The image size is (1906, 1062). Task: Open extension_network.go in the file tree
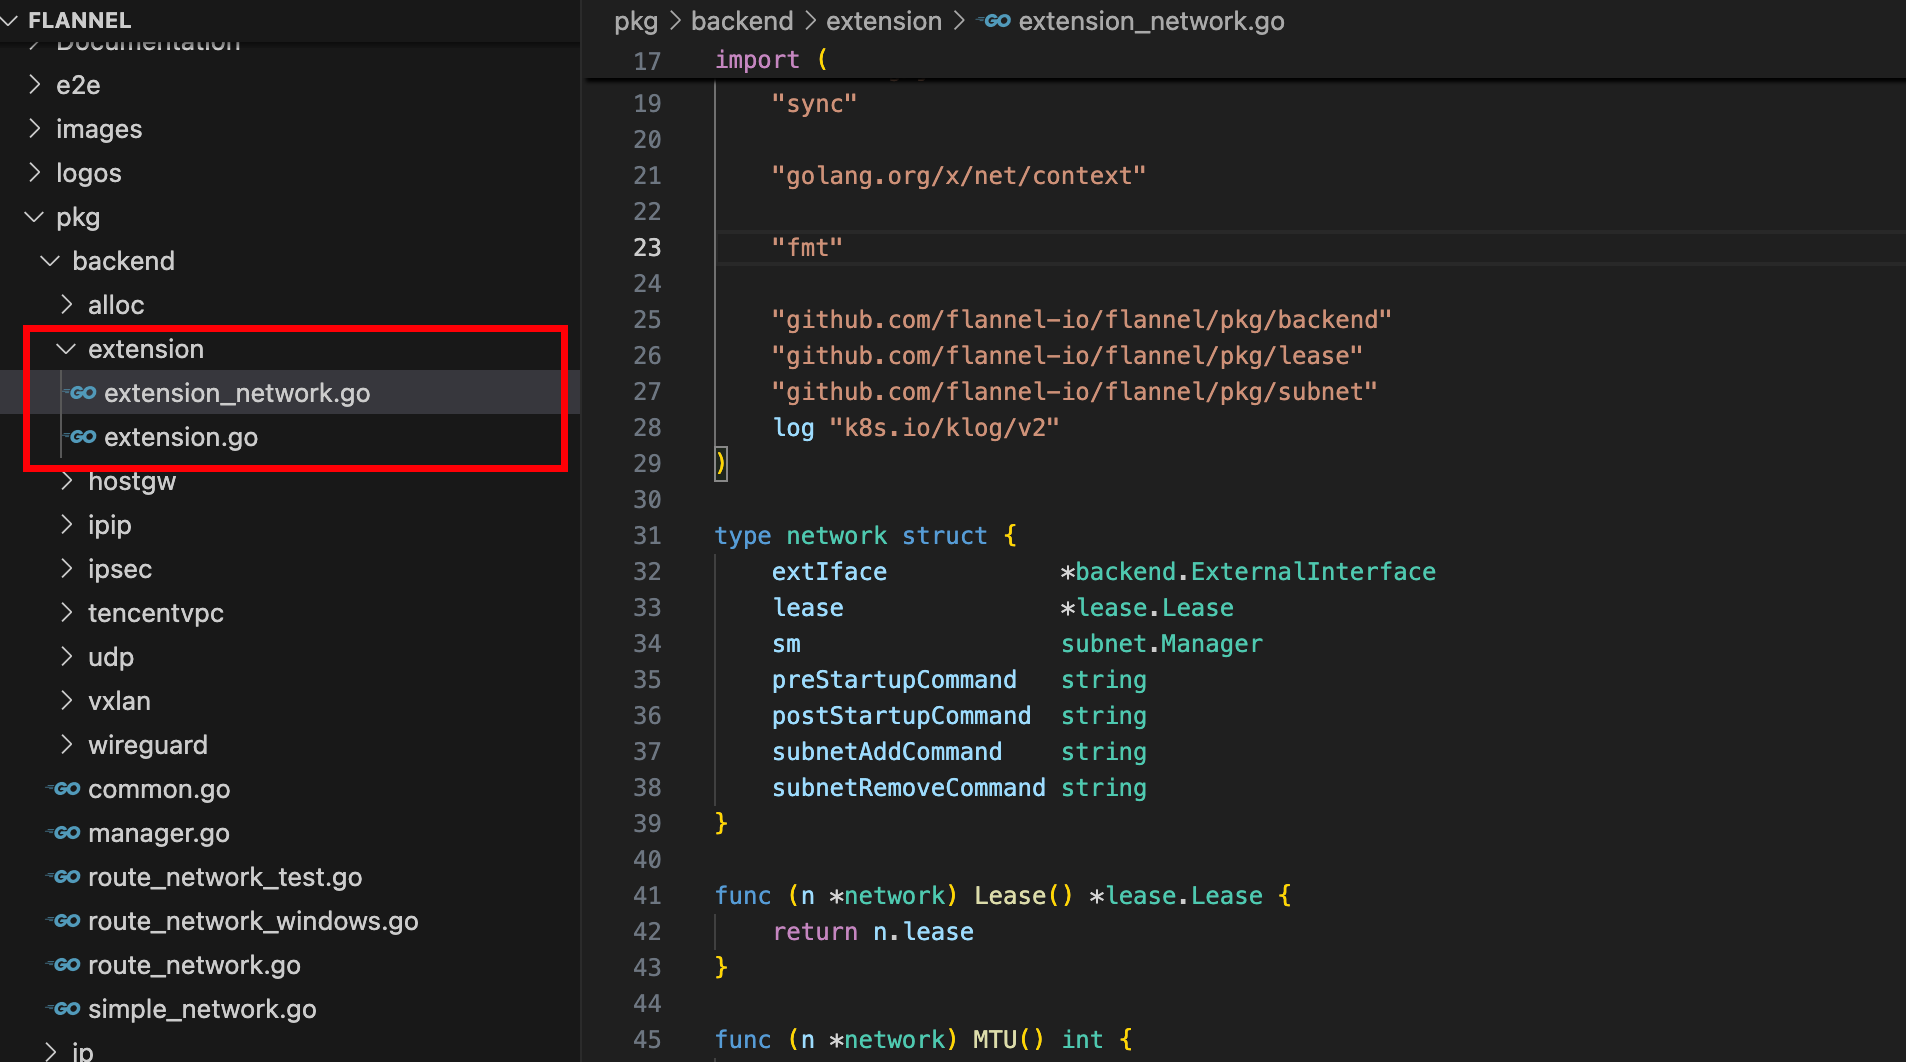point(237,393)
